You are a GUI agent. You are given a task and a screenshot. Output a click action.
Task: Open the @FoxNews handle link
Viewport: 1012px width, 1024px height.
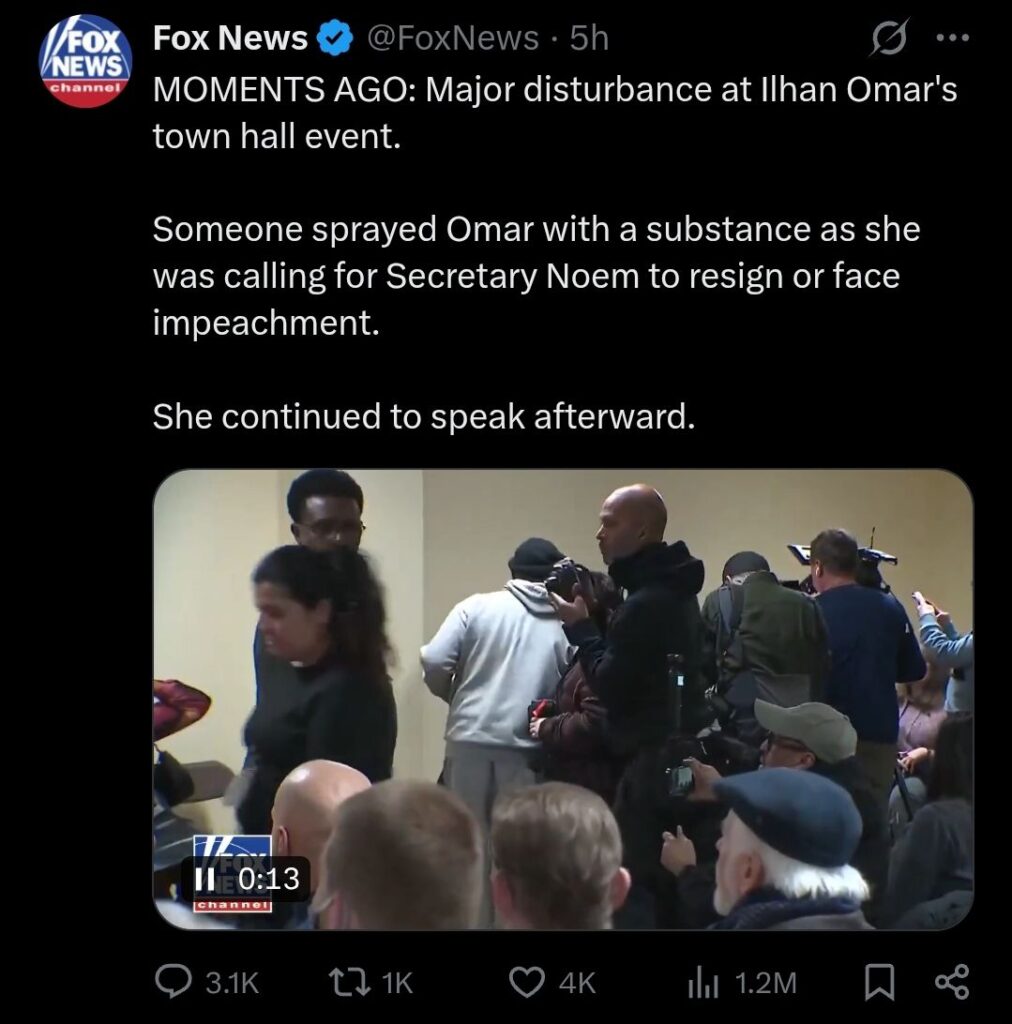coord(452,38)
